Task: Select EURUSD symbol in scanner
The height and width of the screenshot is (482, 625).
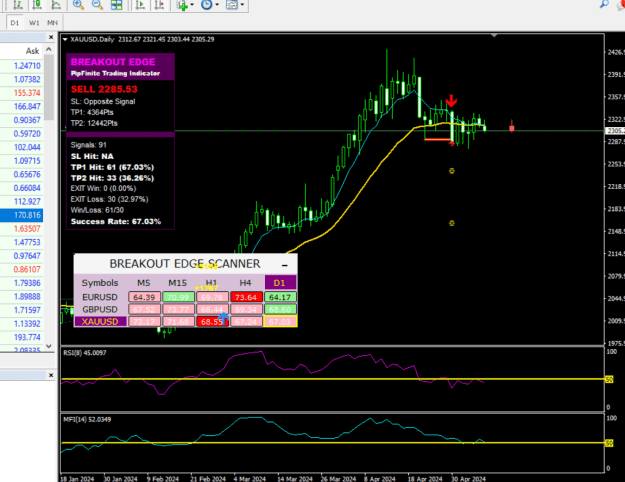Action: (x=100, y=297)
